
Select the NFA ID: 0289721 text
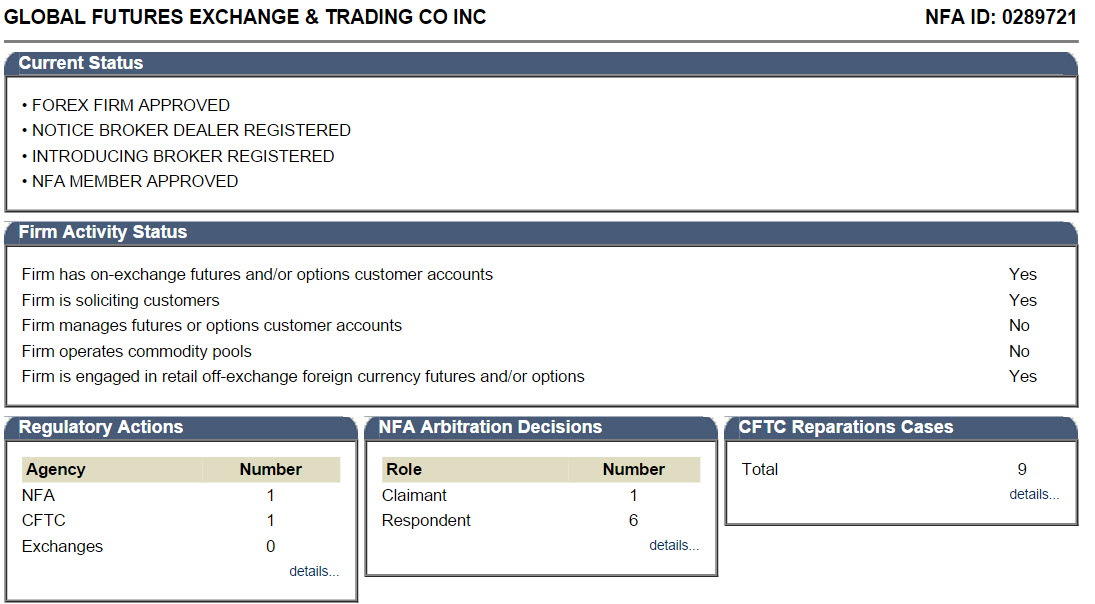(x=1001, y=17)
